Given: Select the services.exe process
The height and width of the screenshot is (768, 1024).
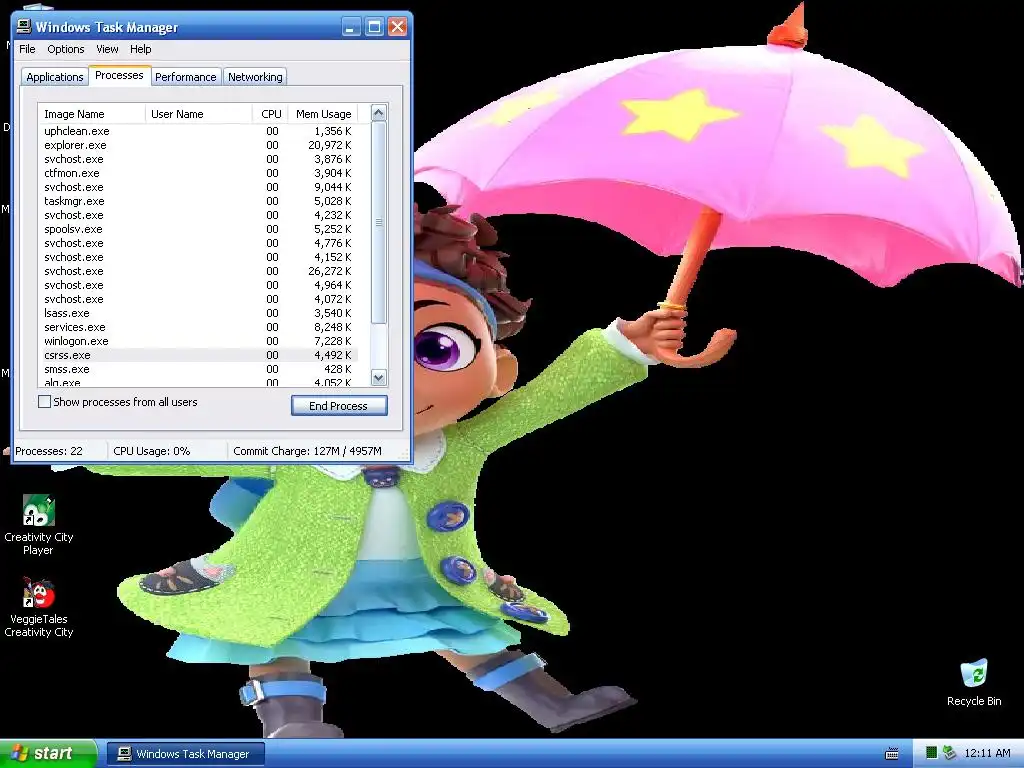Looking at the screenshot, I should pos(198,327).
